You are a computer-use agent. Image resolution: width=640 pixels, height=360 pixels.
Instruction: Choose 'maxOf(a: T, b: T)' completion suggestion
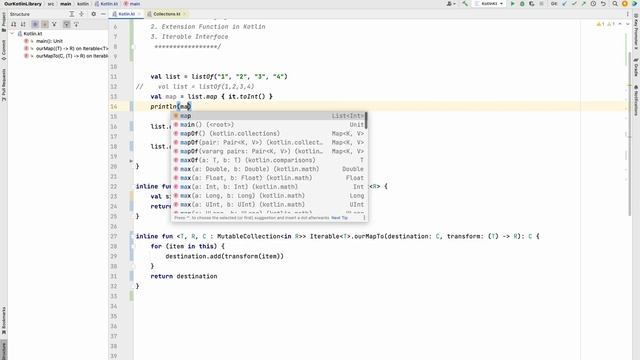(x=269, y=160)
